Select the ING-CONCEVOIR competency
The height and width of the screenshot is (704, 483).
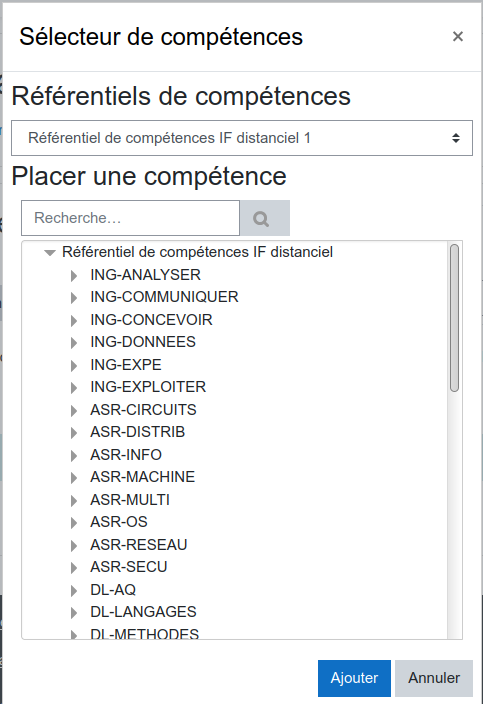point(151,320)
